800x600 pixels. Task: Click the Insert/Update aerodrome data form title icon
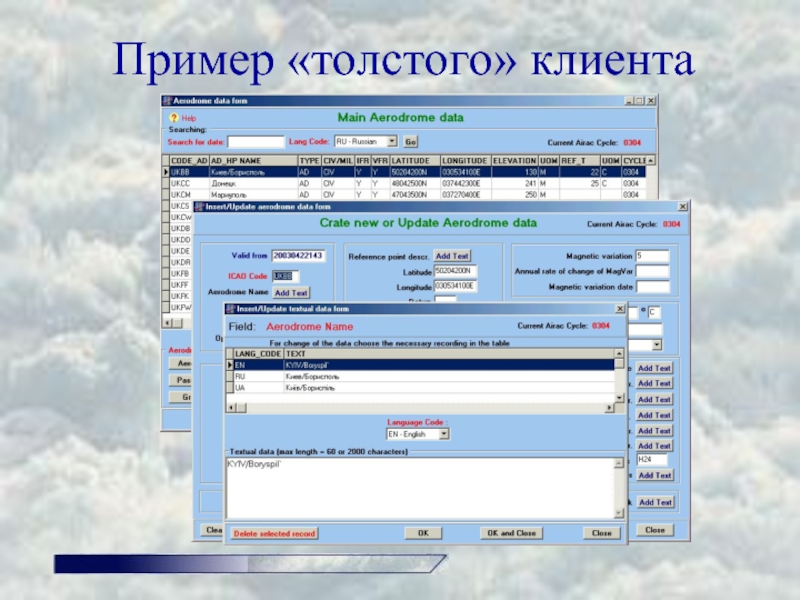[199, 207]
